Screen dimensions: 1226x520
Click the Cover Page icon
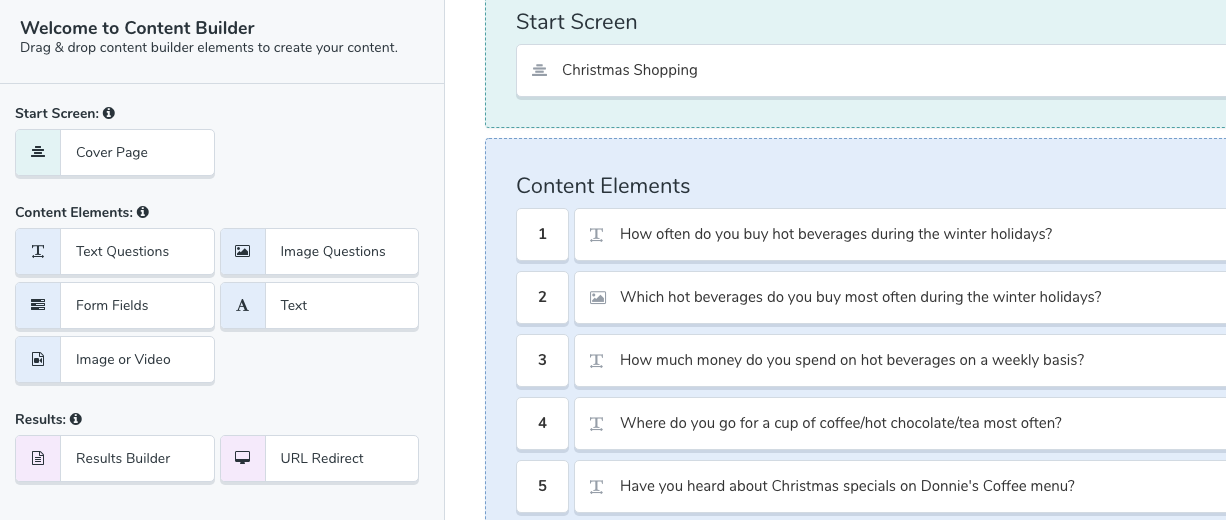point(38,152)
